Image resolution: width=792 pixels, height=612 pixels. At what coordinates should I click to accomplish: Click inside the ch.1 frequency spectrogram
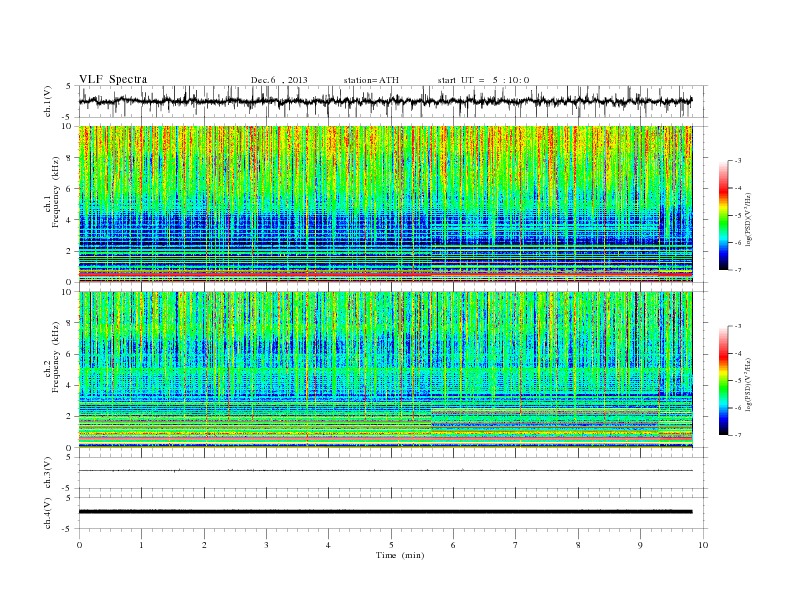click(x=385, y=204)
